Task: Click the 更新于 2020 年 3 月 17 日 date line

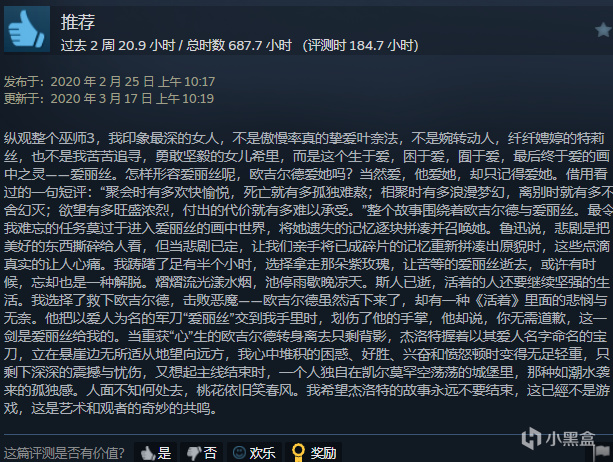Action: [x=109, y=98]
